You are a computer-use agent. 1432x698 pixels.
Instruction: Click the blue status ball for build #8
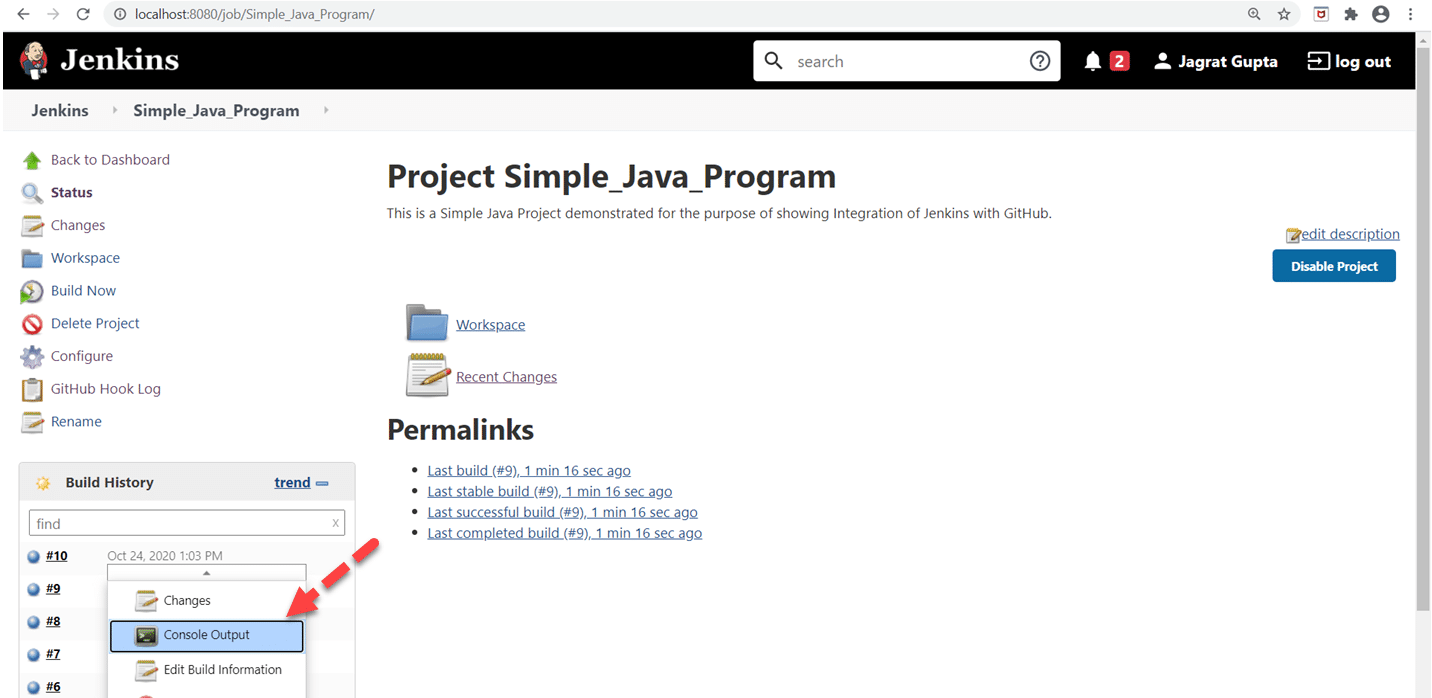[x=33, y=622]
